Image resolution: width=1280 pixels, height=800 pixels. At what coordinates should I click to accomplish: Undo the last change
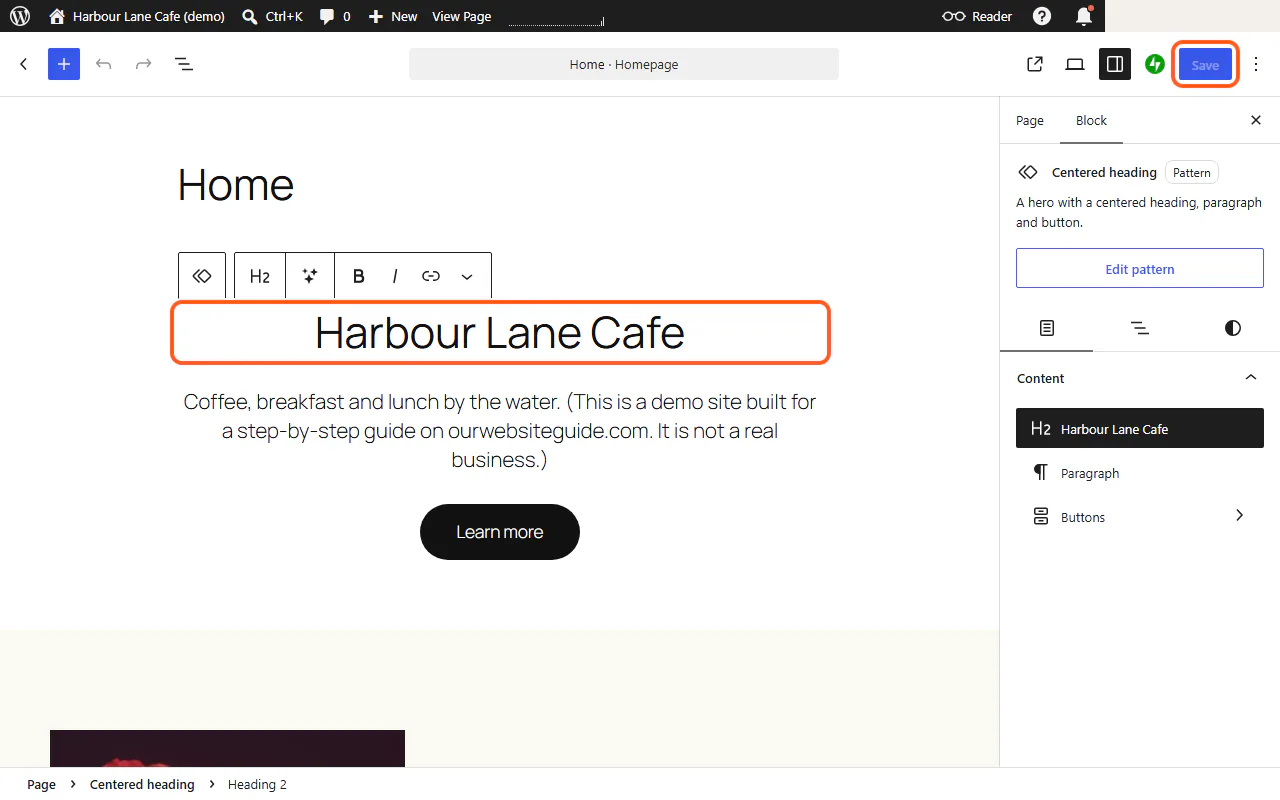[x=104, y=64]
